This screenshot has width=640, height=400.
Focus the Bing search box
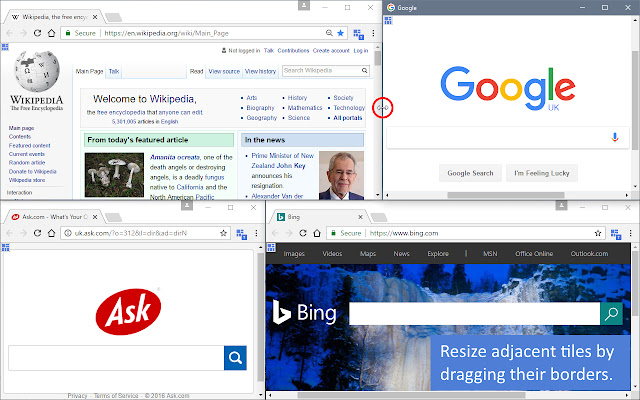[x=475, y=313]
